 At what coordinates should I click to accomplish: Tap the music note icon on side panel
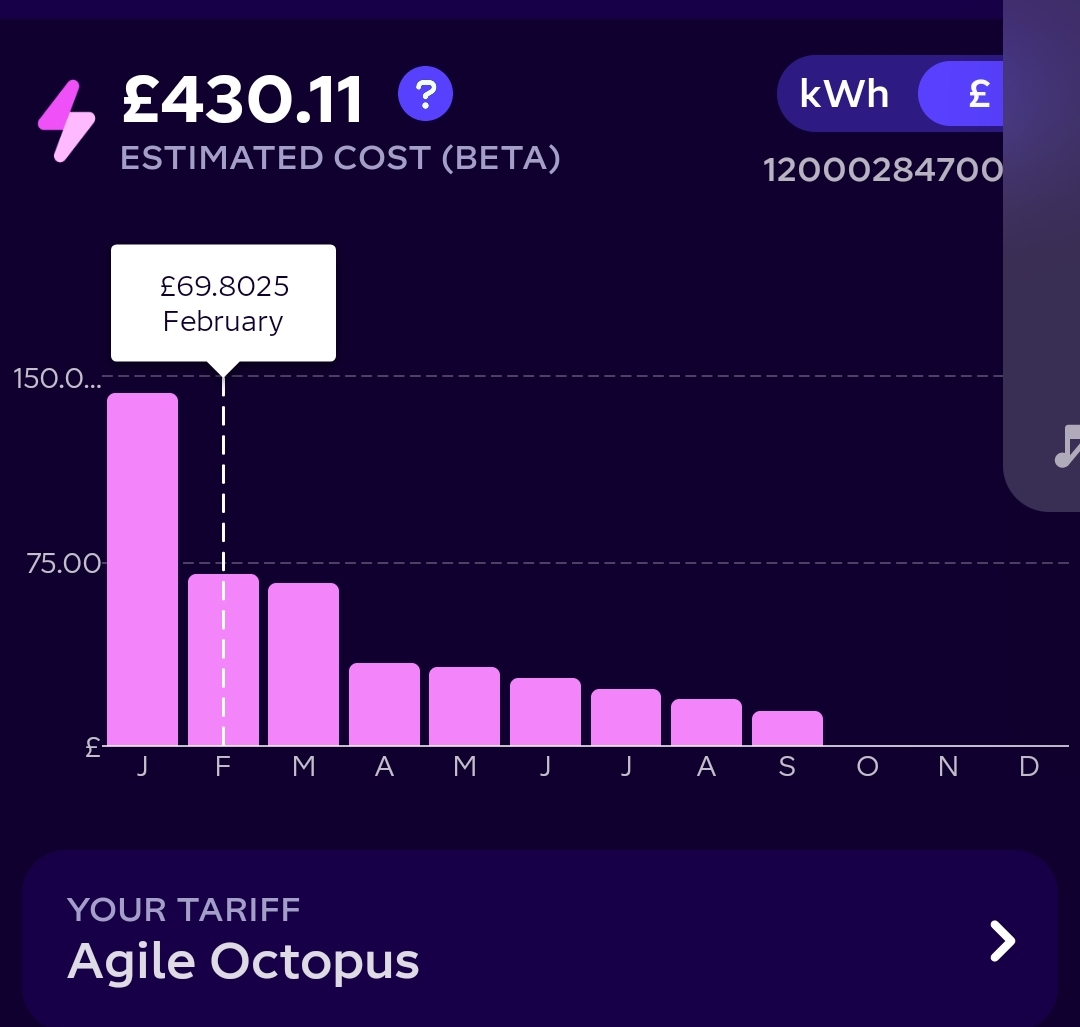(1068, 446)
